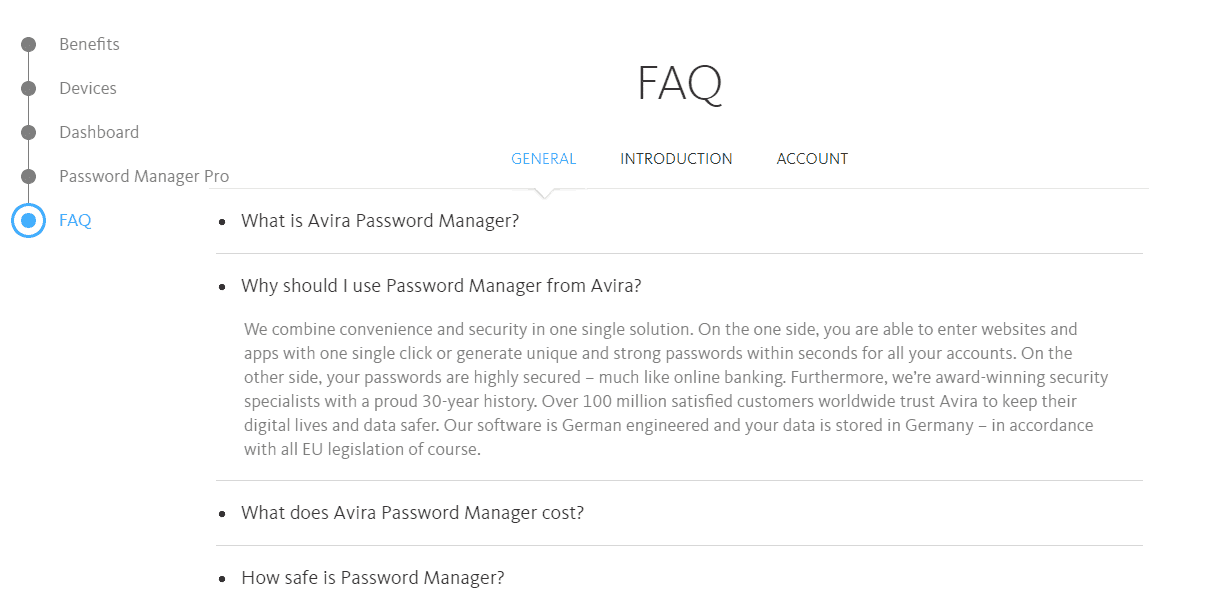The image size is (1215, 611).
Task: Click the bullet beside "What is Avira Password Manager?"
Action: click(x=221, y=221)
